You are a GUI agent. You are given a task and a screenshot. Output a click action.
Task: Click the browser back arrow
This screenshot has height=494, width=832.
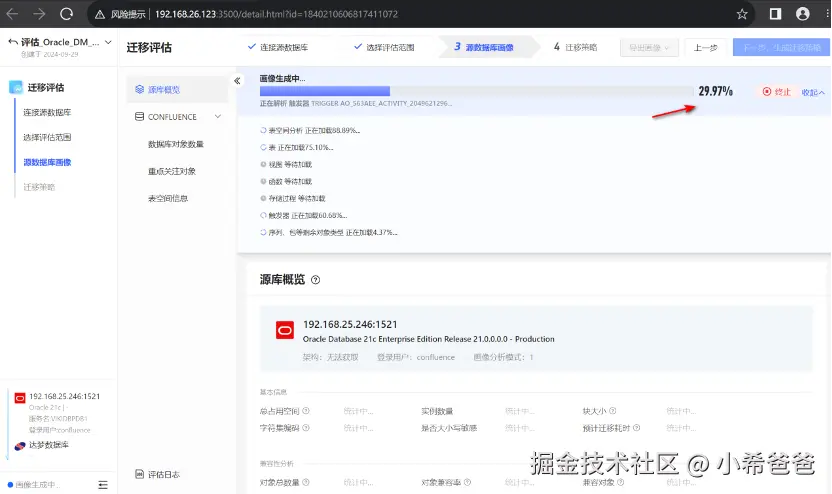(x=12, y=14)
